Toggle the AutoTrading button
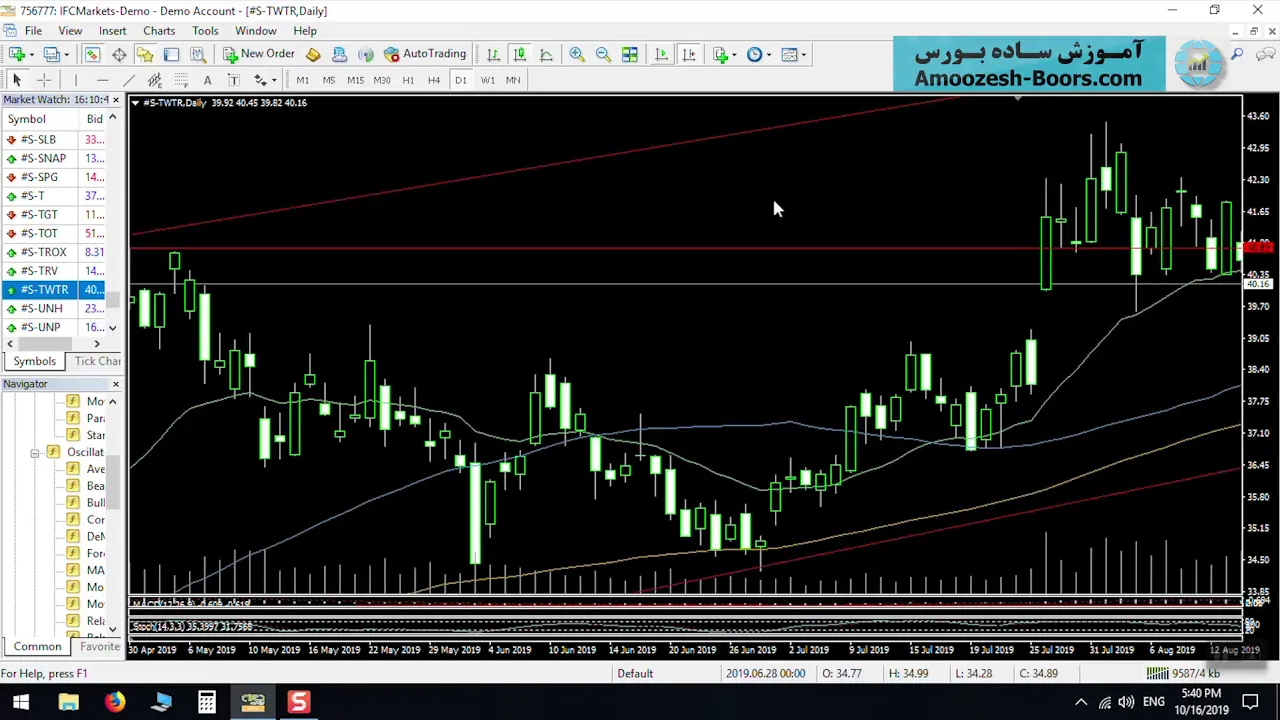1280x720 pixels. pyautogui.click(x=425, y=54)
